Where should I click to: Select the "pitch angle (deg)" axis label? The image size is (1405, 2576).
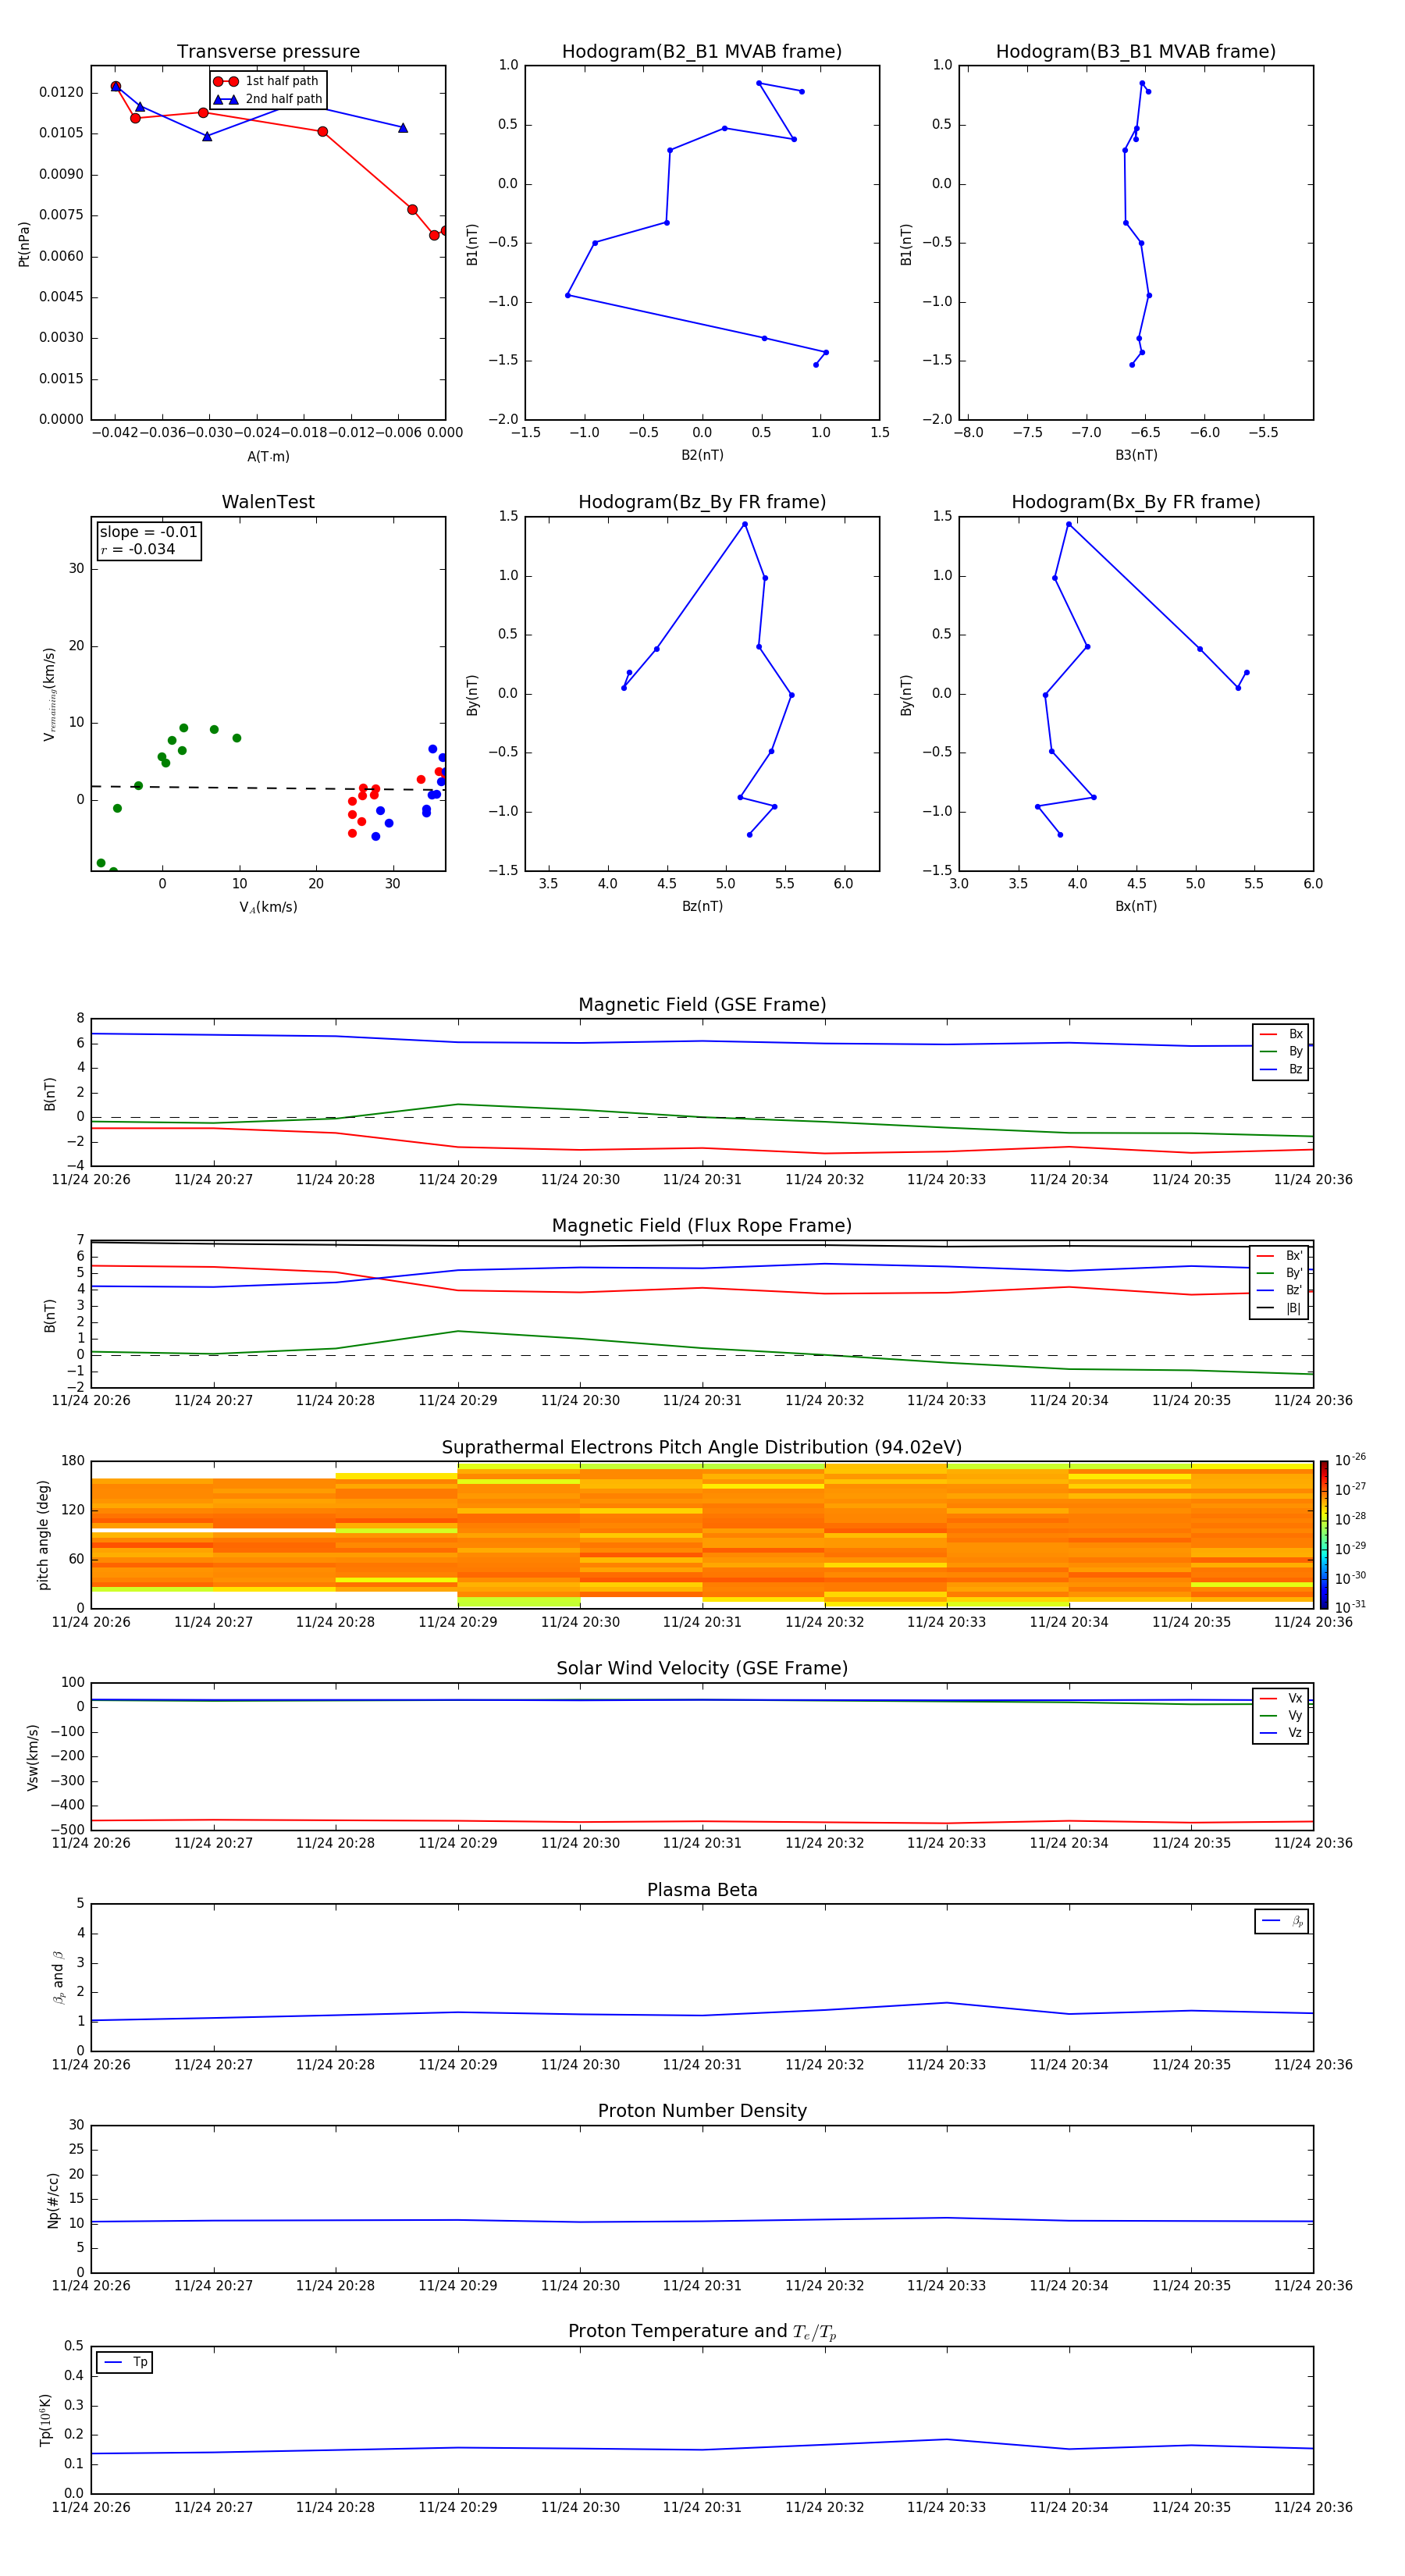tap(43, 1534)
